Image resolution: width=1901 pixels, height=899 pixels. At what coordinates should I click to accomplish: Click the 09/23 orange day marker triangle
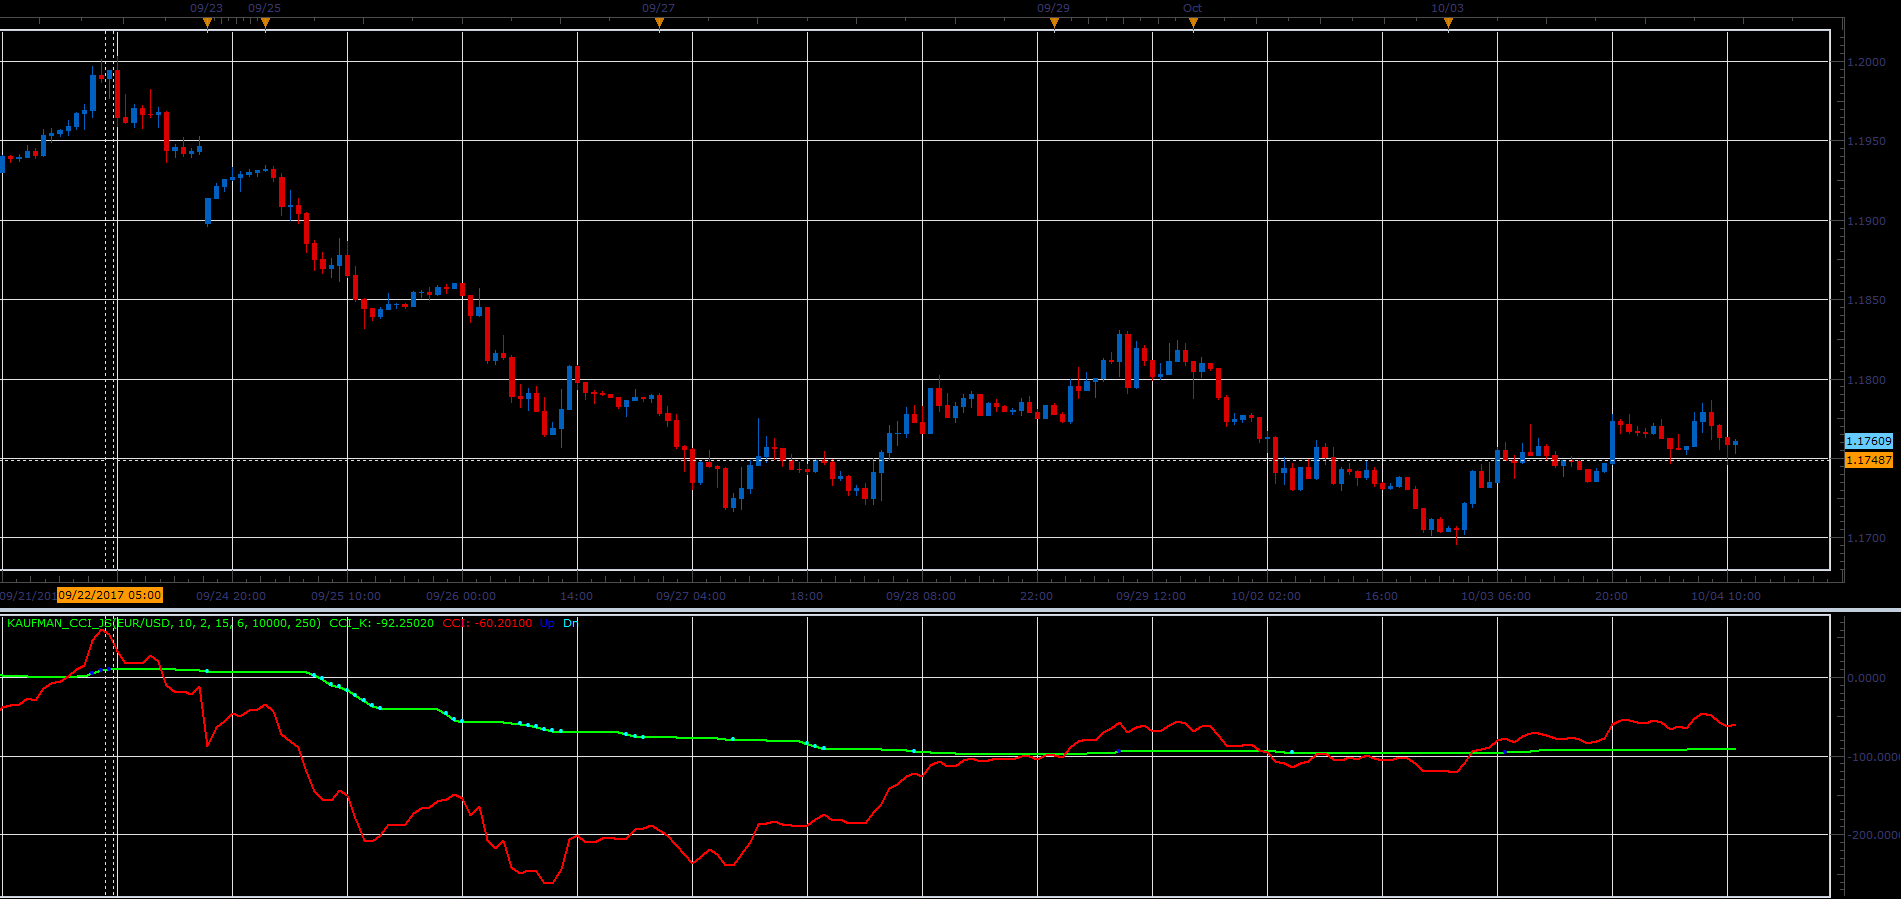(x=207, y=23)
